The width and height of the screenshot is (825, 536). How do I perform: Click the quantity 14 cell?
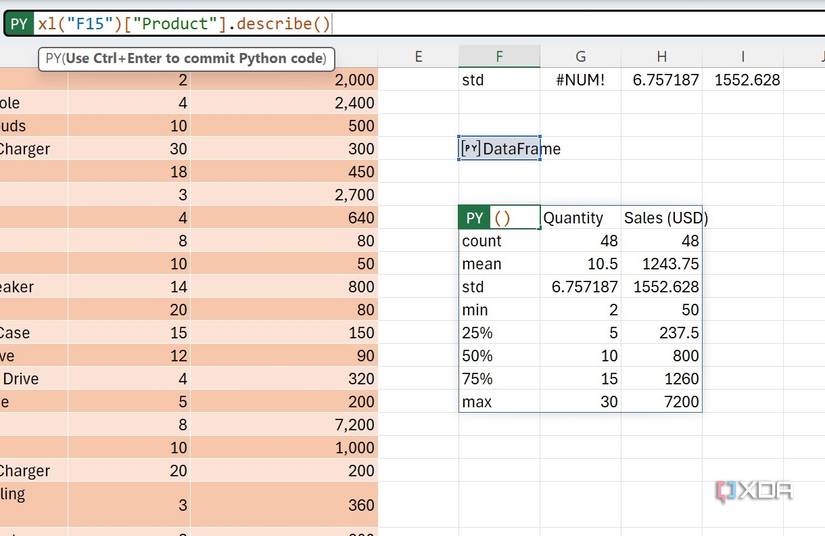click(x=129, y=287)
